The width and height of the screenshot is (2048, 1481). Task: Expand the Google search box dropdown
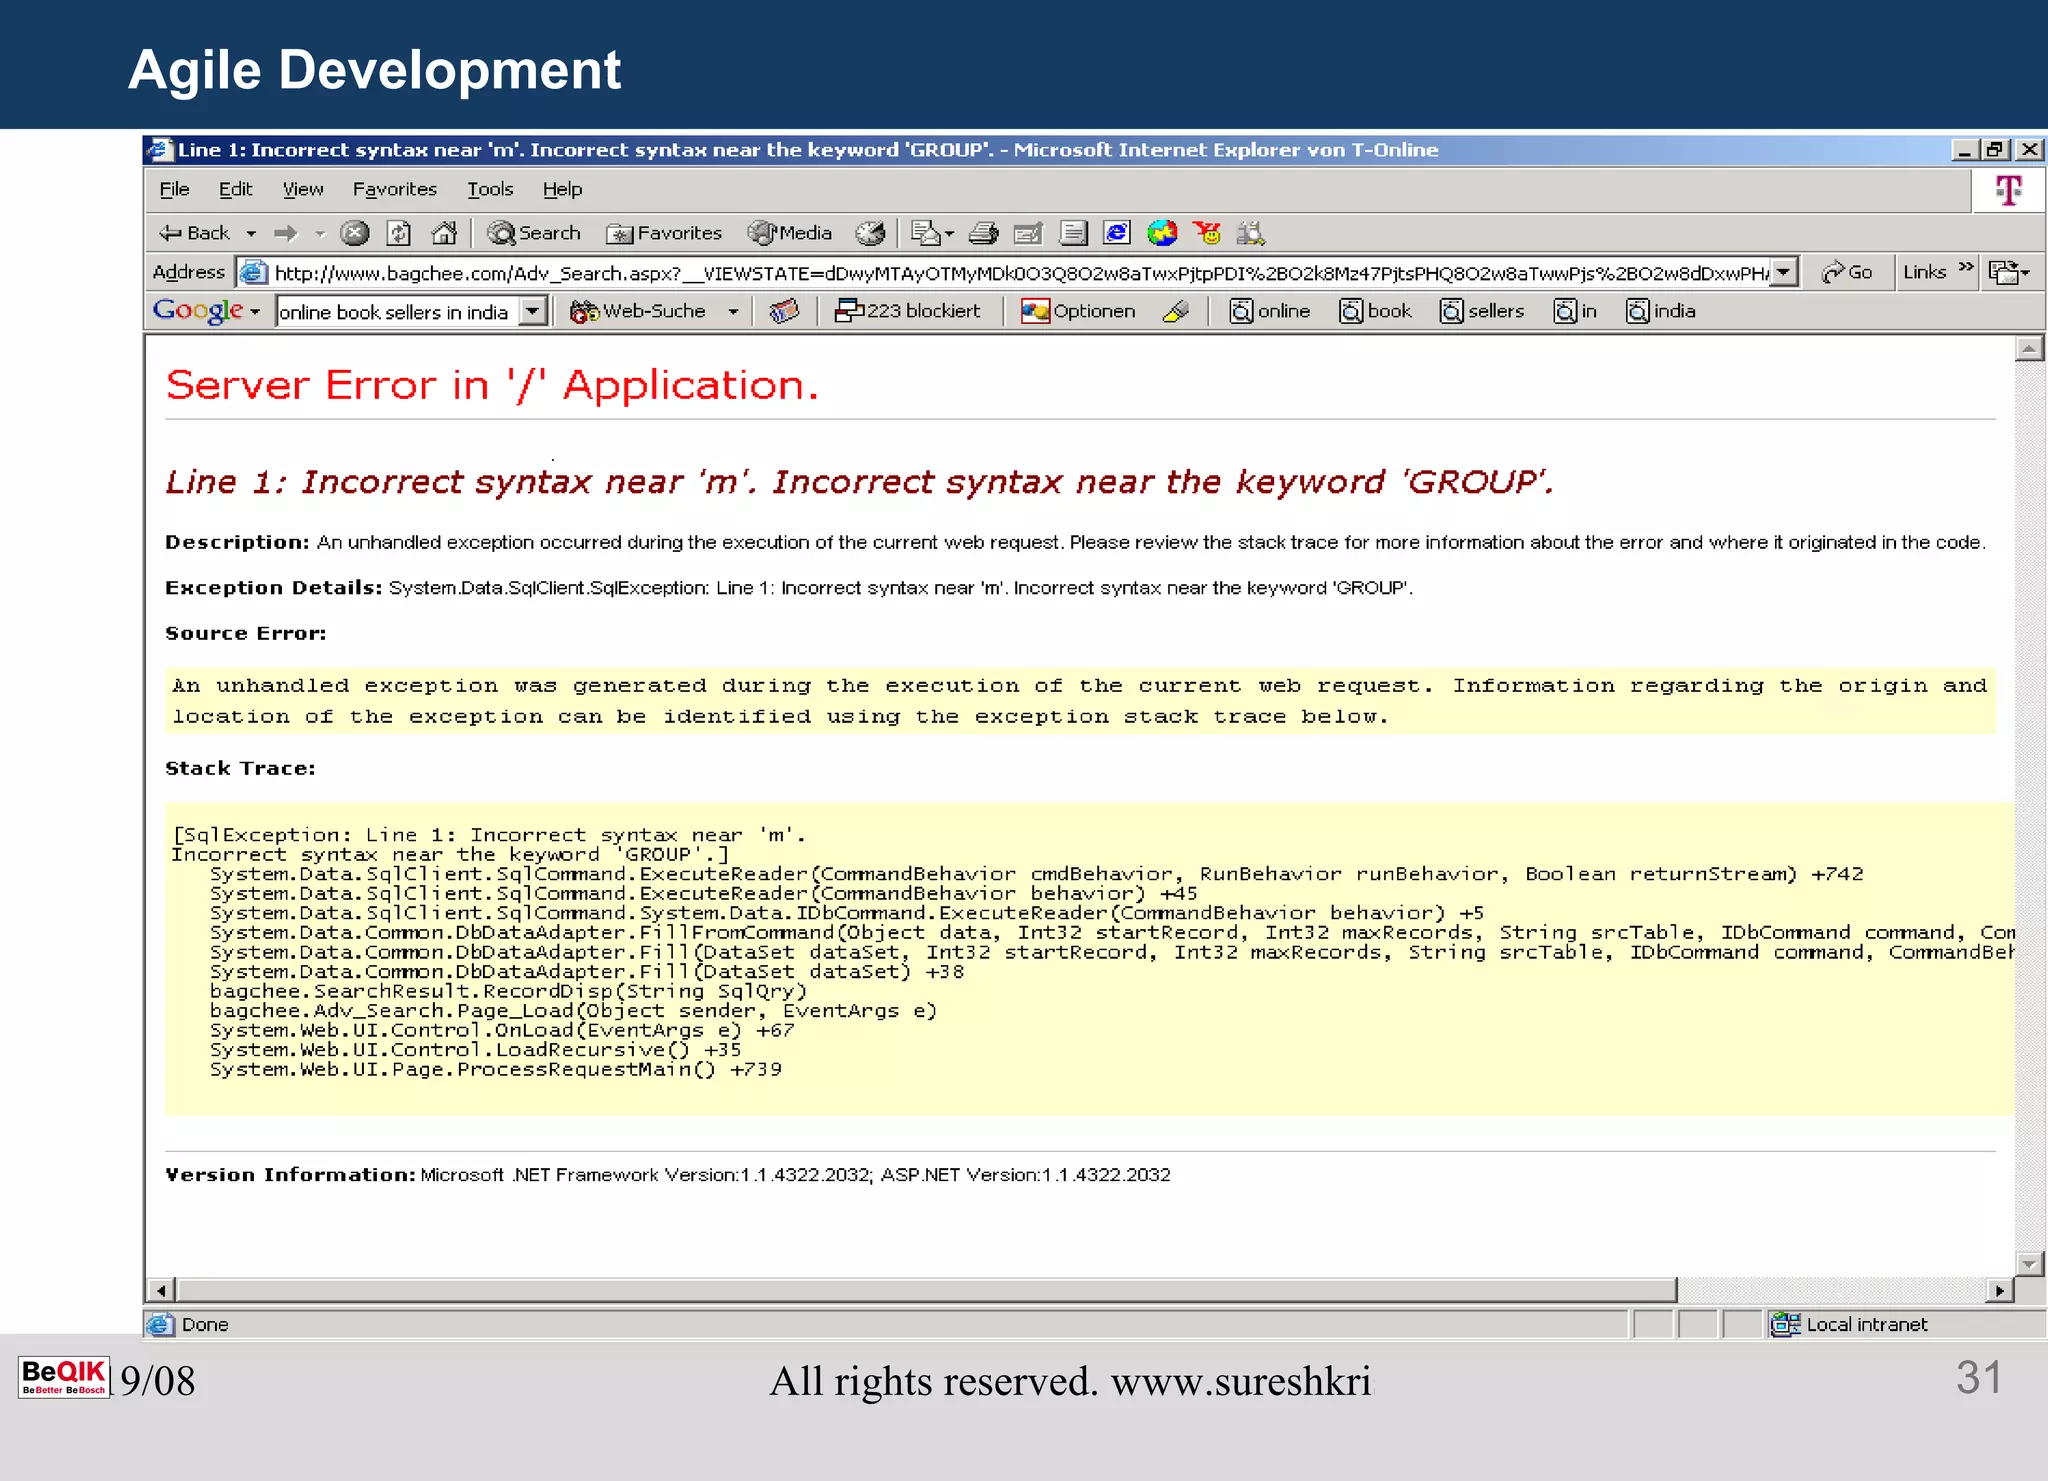click(534, 311)
